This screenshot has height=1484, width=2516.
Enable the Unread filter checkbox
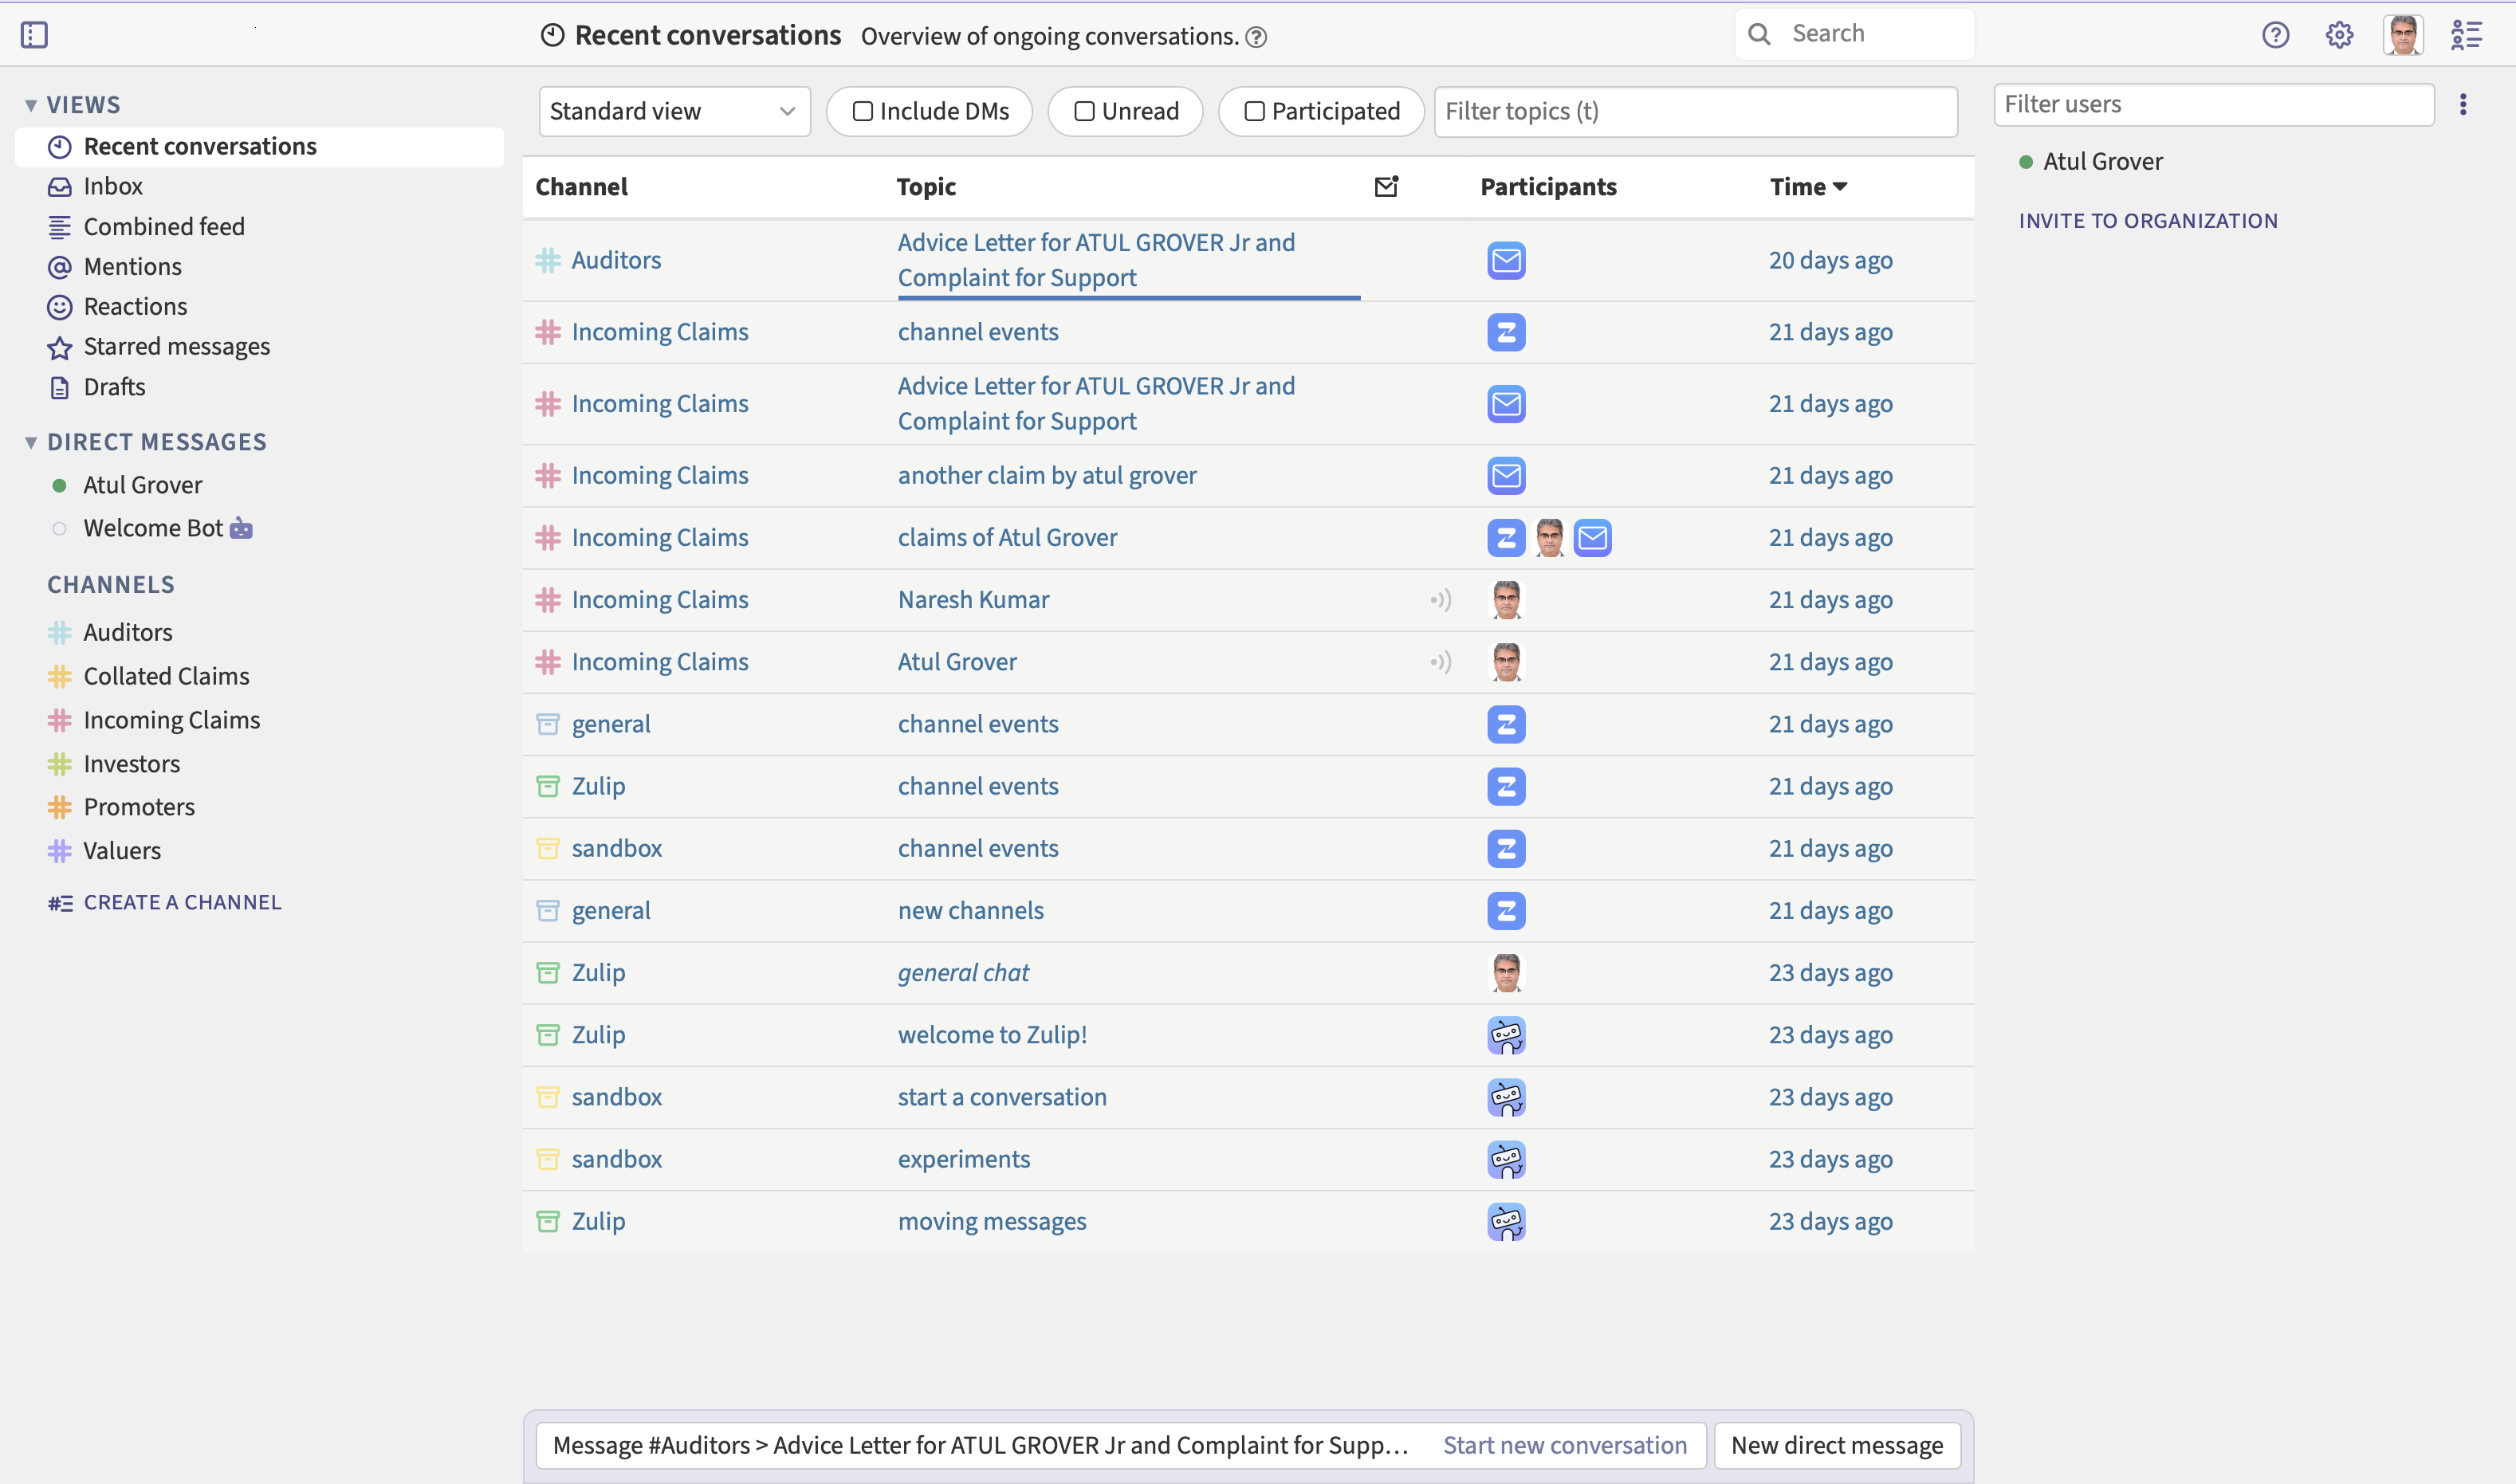[1084, 111]
